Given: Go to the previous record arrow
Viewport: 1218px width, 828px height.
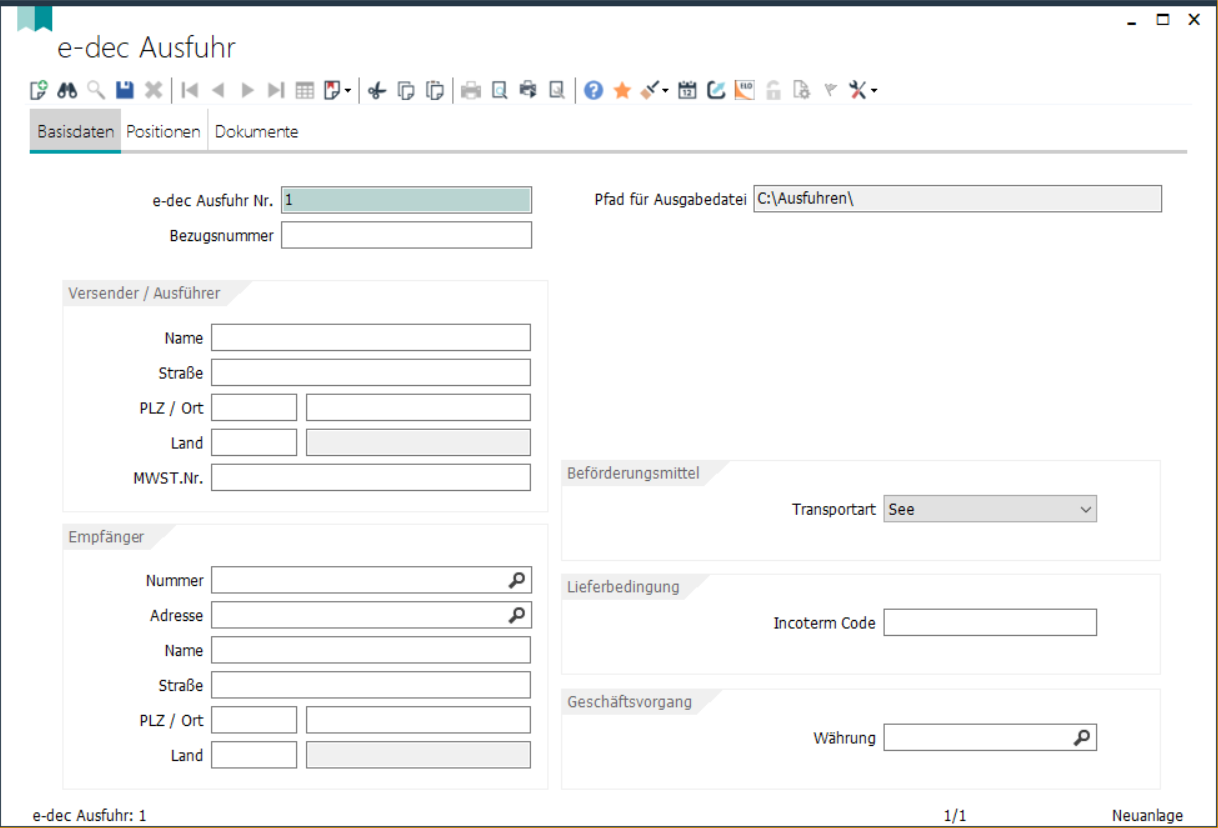Looking at the screenshot, I should click(x=218, y=91).
